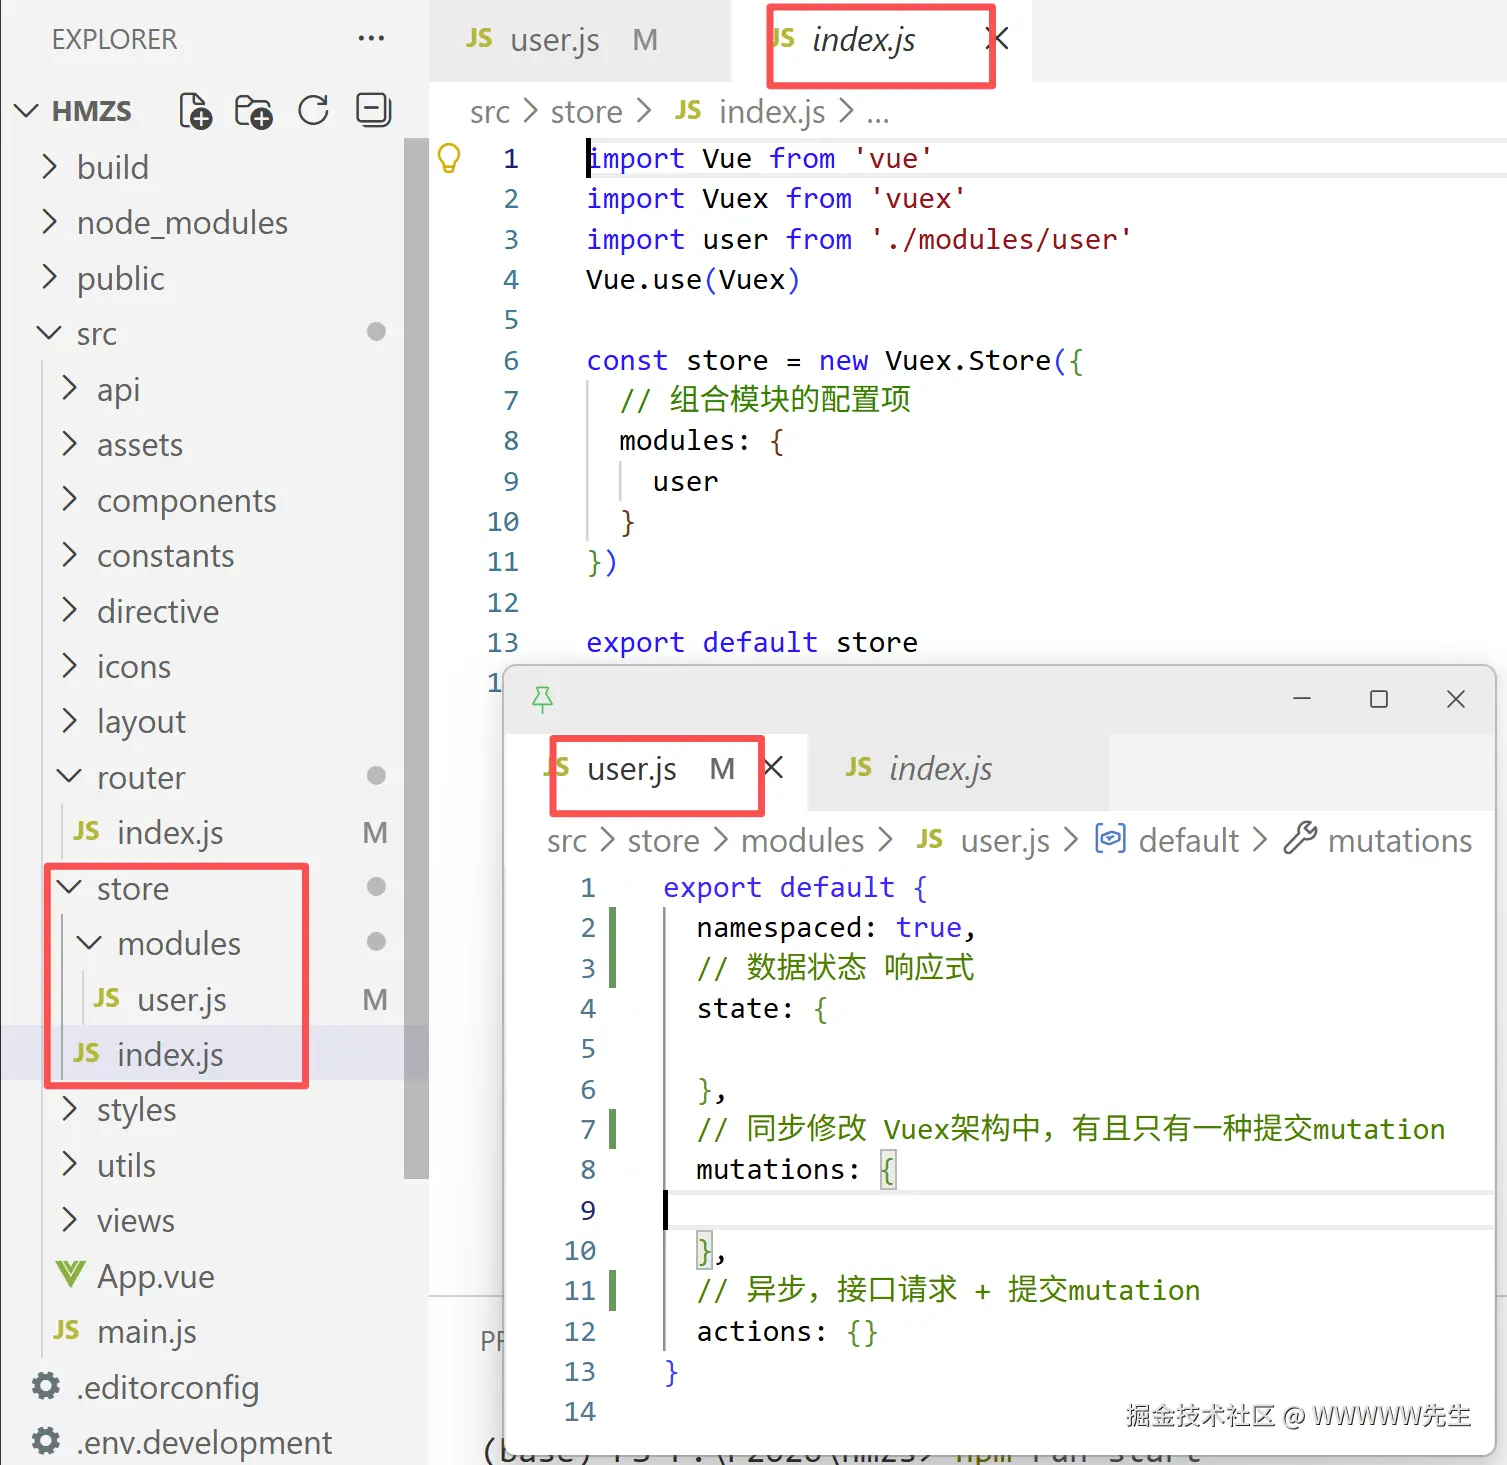Click mutations symbol in floating breadcrumb
The width and height of the screenshot is (1507, 1465).
coord(1400,841)
